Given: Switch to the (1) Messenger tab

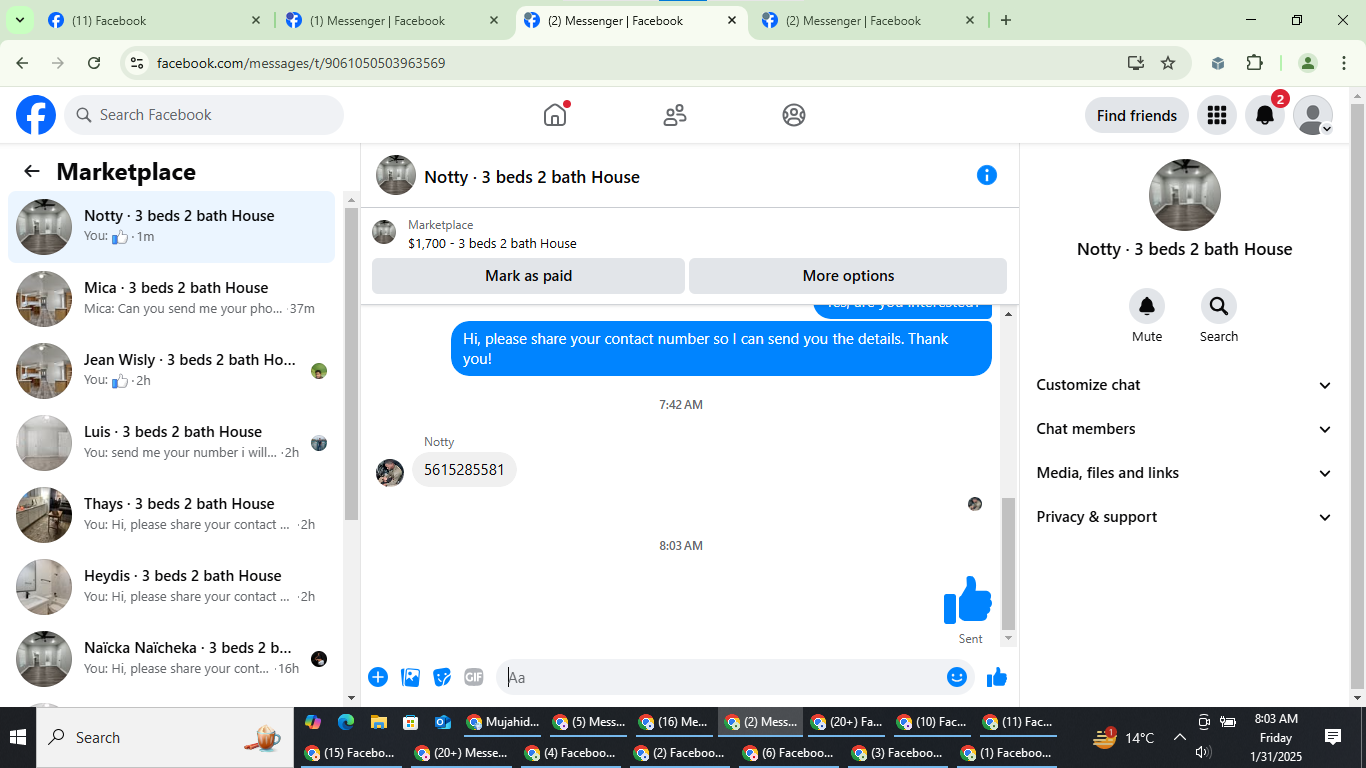Looking at the screenshot, I should (x=392, y=20).
